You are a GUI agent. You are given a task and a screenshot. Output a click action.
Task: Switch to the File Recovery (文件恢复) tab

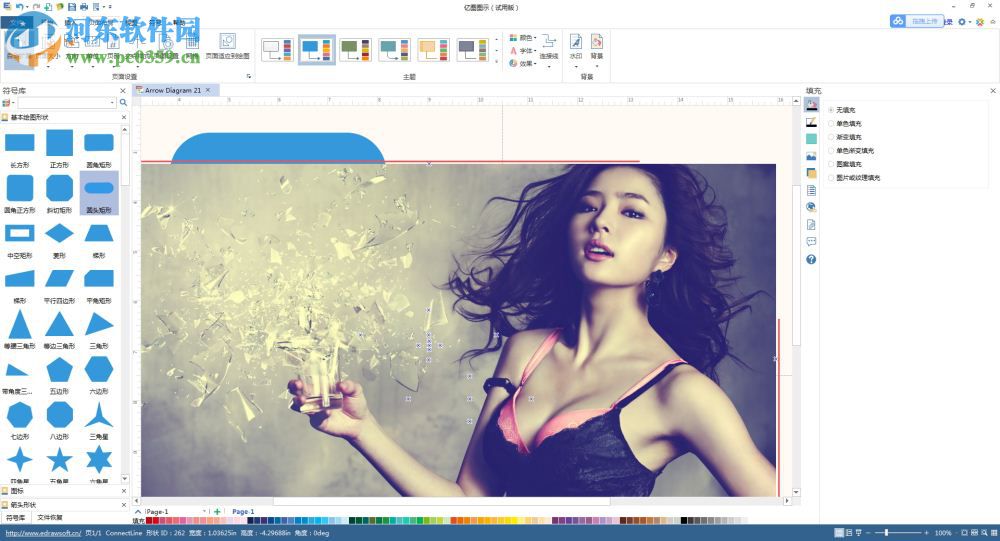(x=50, y=517)
